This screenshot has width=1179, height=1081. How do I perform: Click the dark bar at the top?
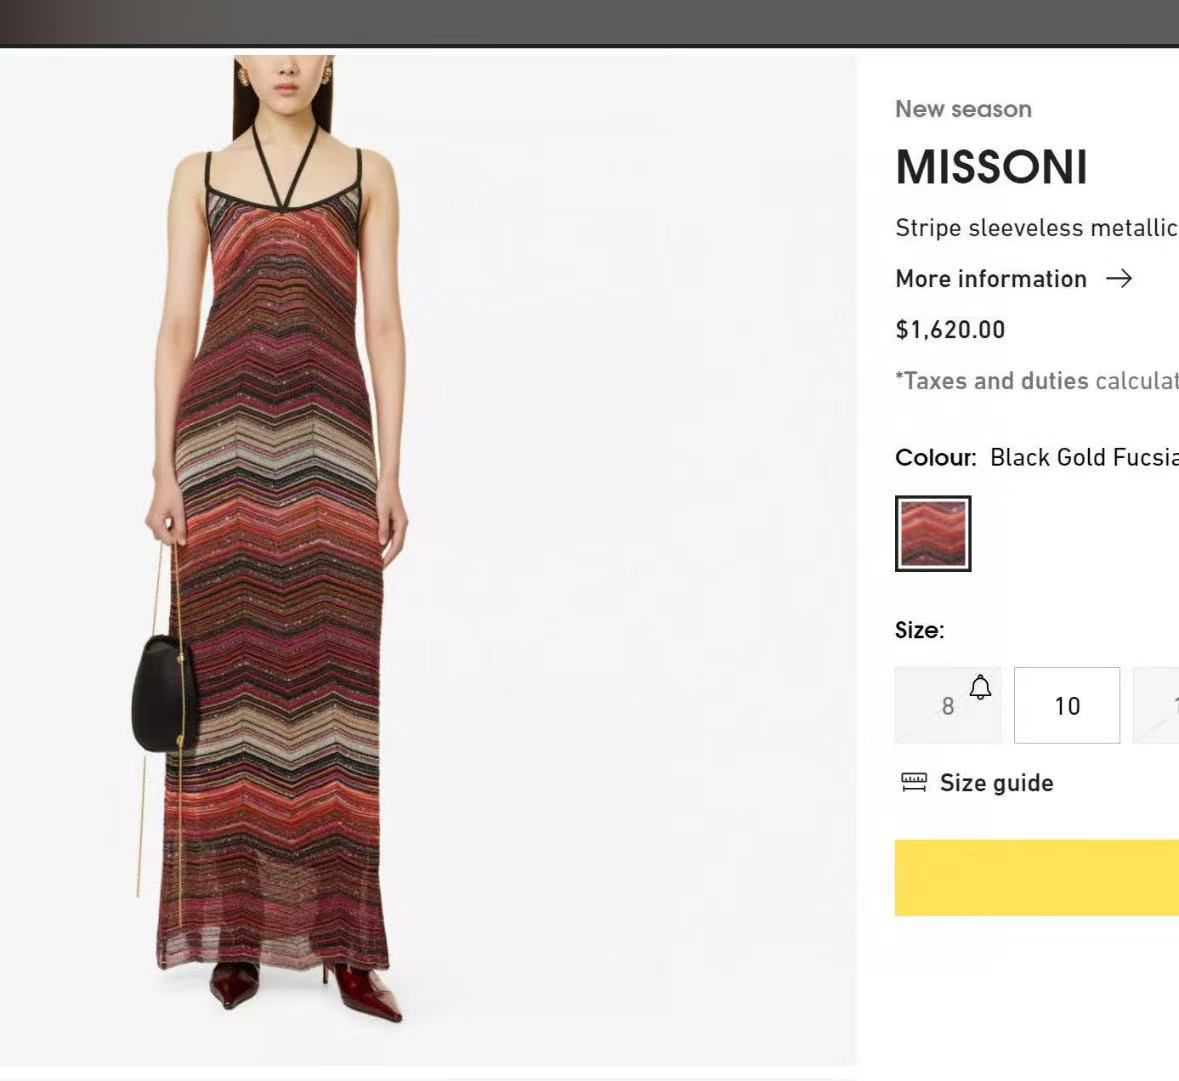(x=589, y=22)
